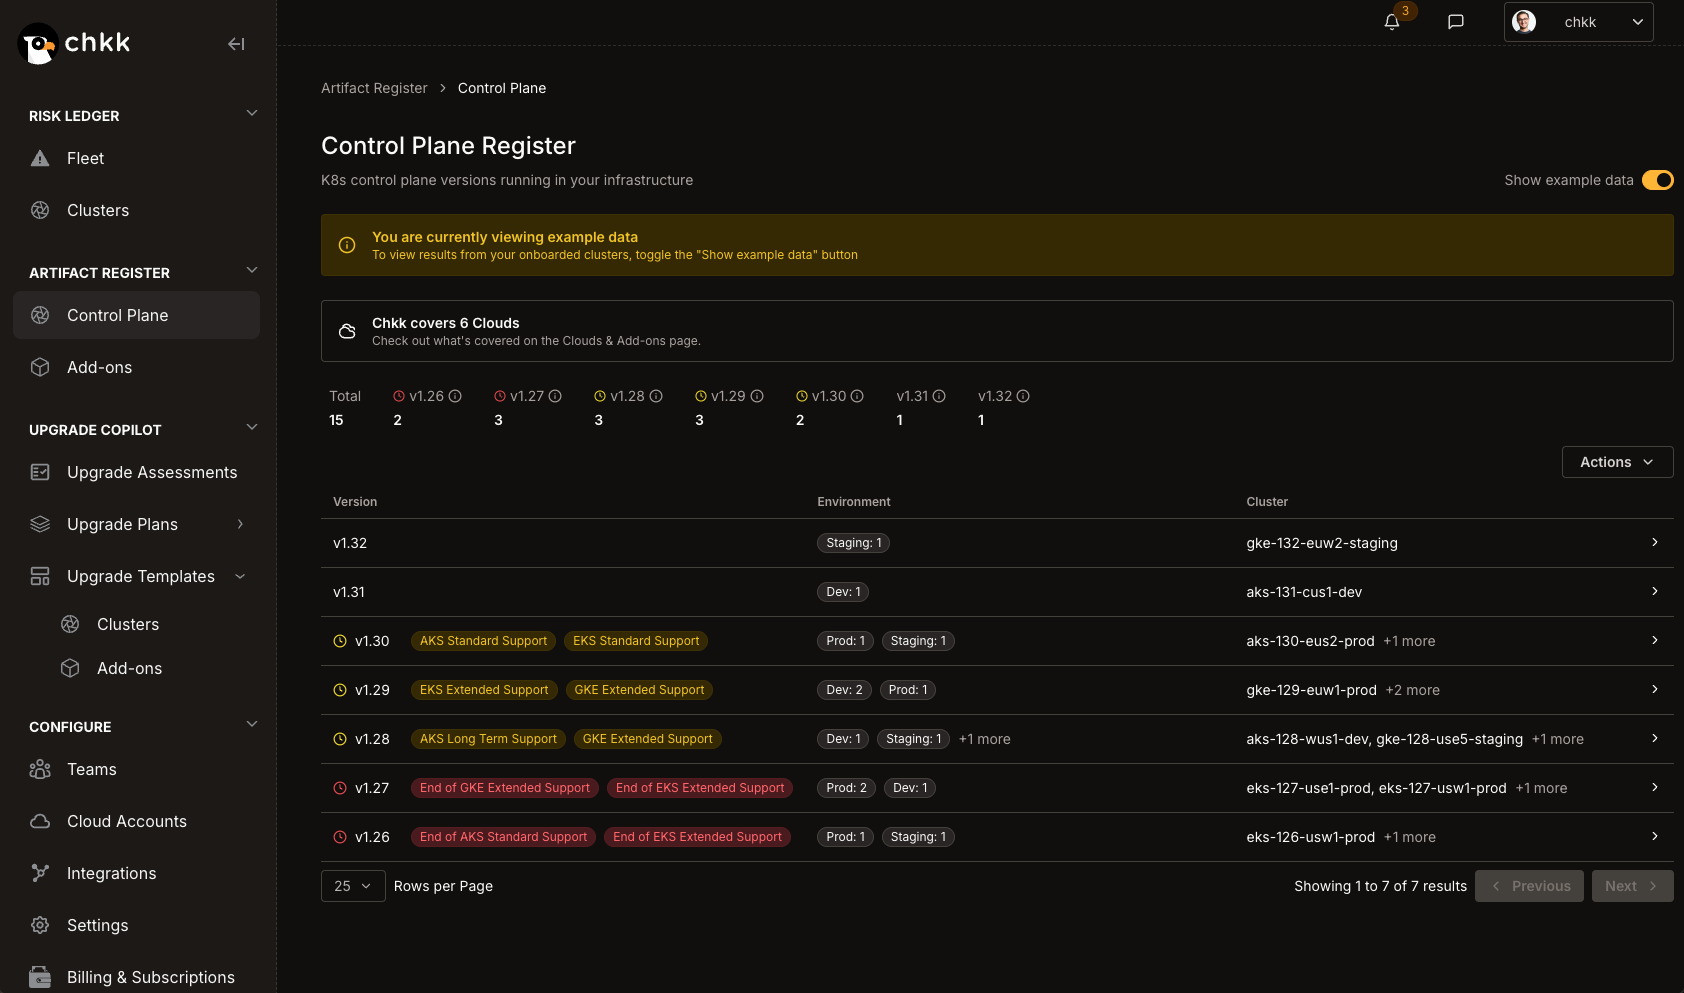Expand Upgrade Plans submenu arrow
This screenshot has height=993, width=1684.
(240, 524)
